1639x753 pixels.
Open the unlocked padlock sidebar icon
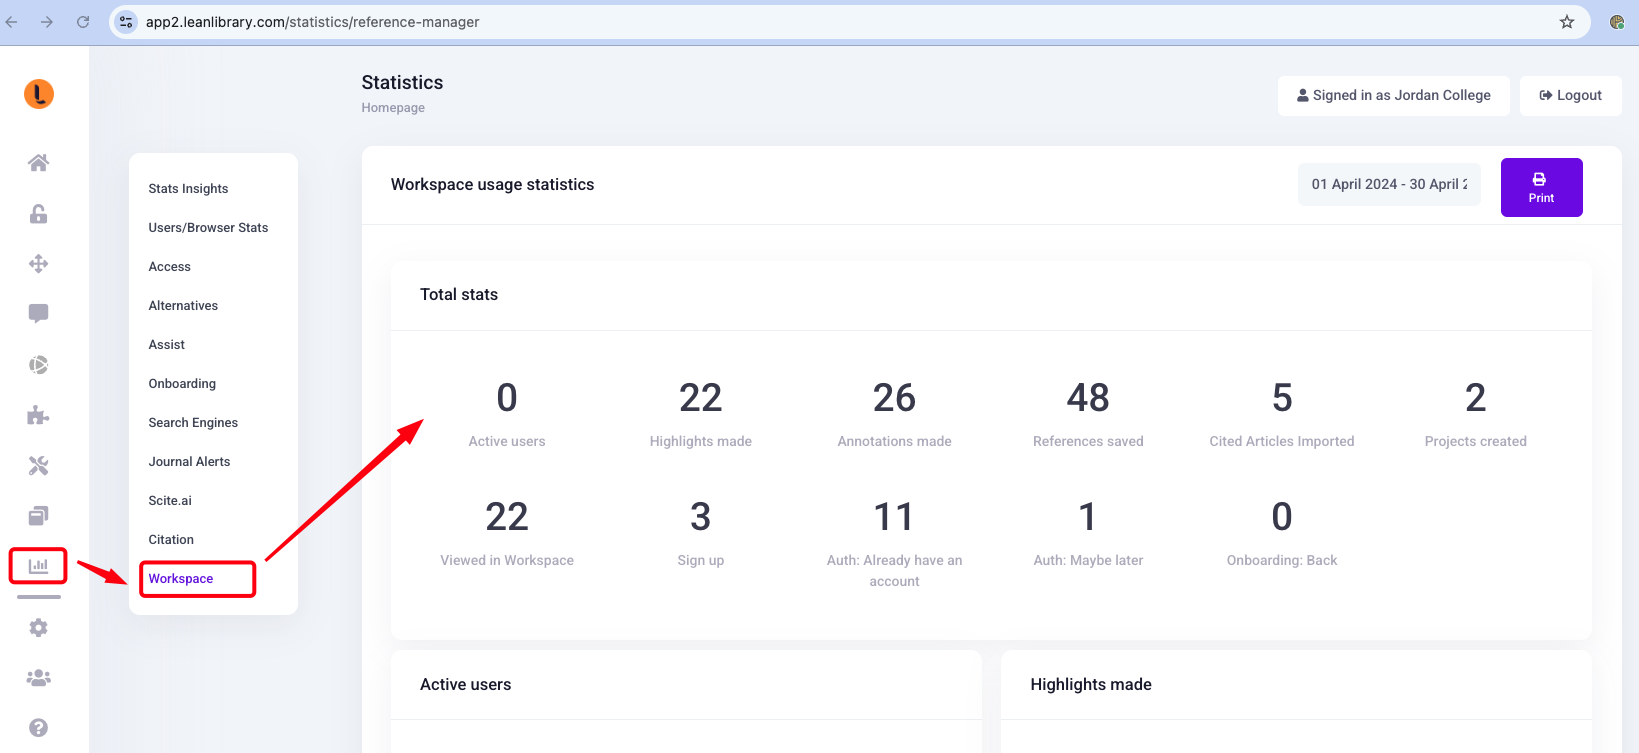(38, 214)
